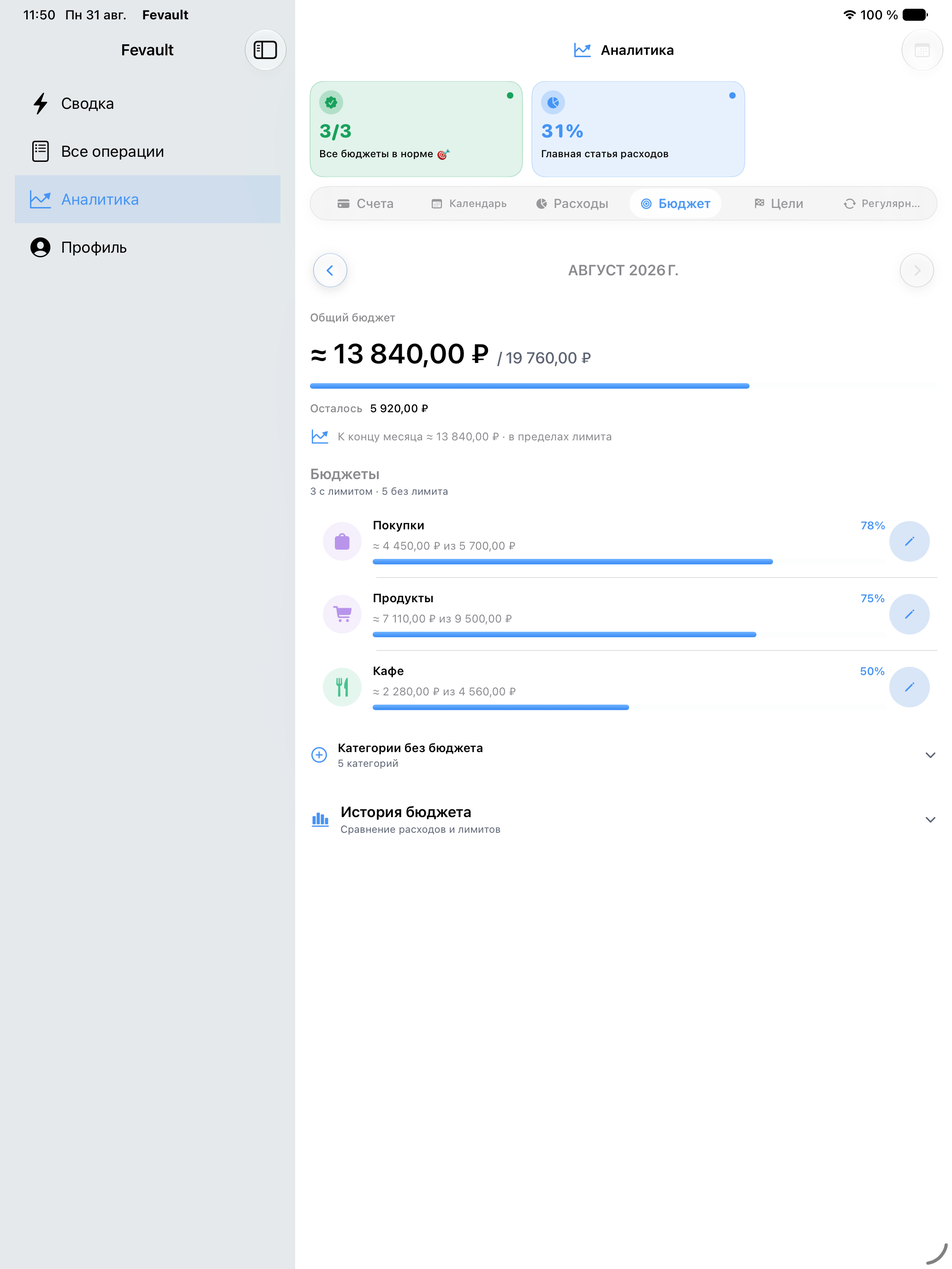Image resolution: width=952 pixels, height=1269 pixels.
Task: Switch to the Расходы tab
Action: [x=571, y=203]
